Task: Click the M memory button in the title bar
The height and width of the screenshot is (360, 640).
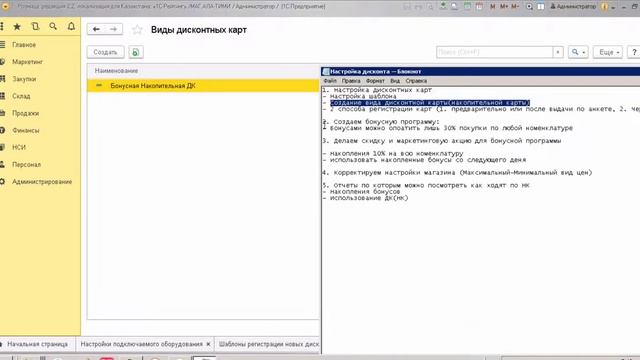Action: pos(492,7)
